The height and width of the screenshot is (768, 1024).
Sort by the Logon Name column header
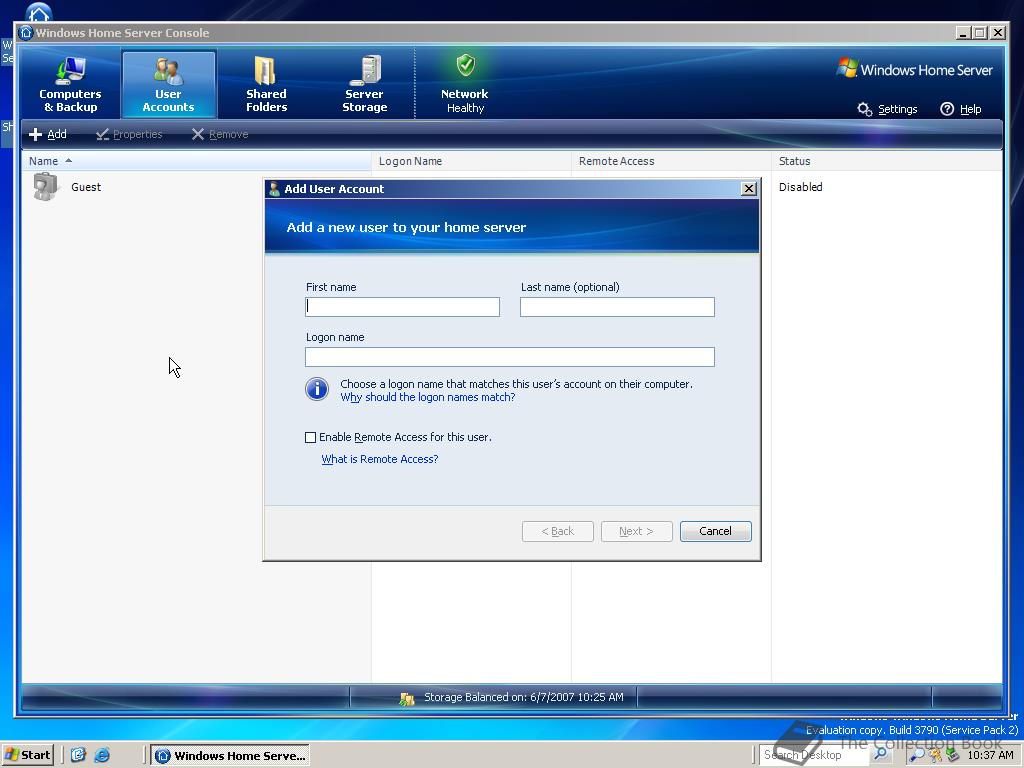[471, 161]
